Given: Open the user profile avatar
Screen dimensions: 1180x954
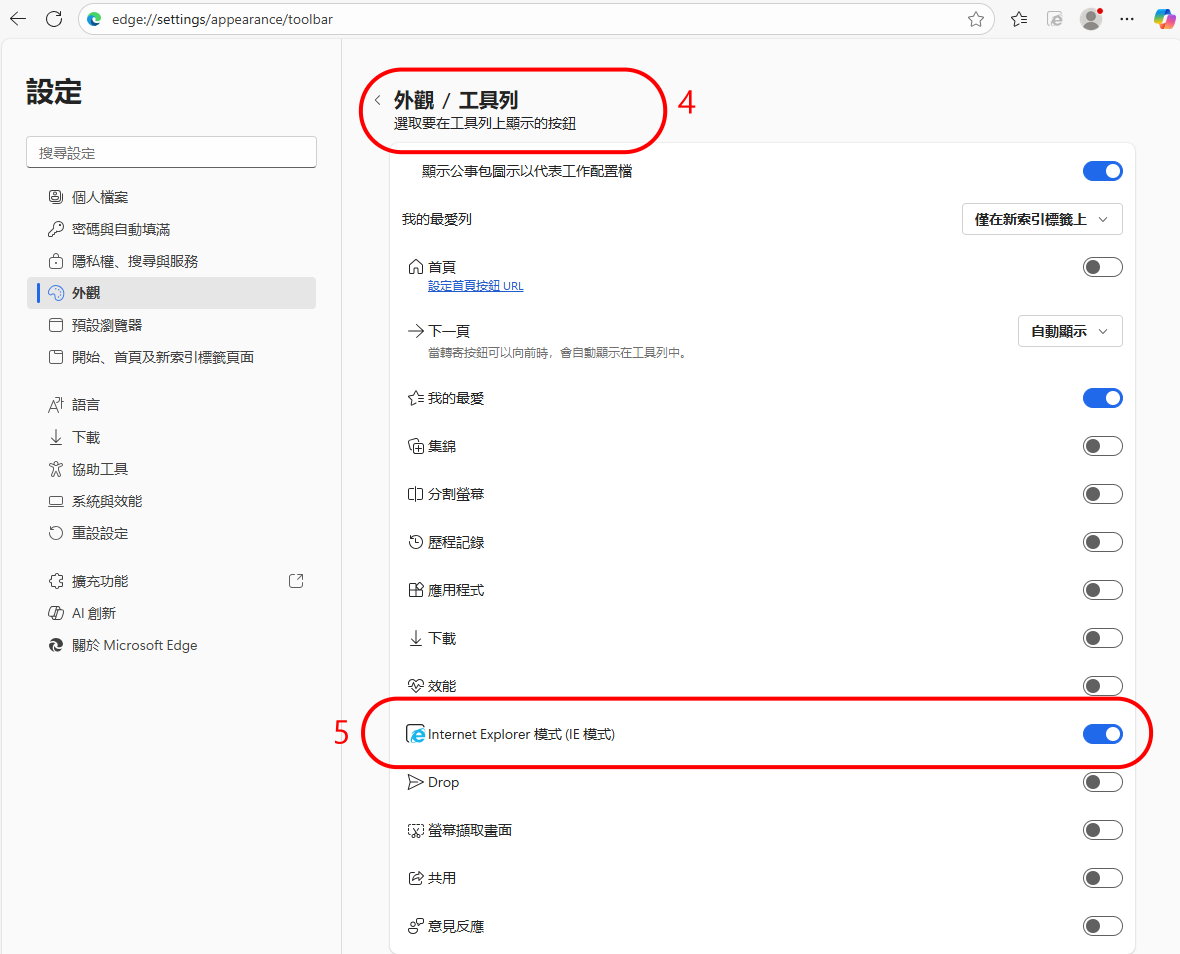Looking at the screenshot, I should tap(1090, 19).
